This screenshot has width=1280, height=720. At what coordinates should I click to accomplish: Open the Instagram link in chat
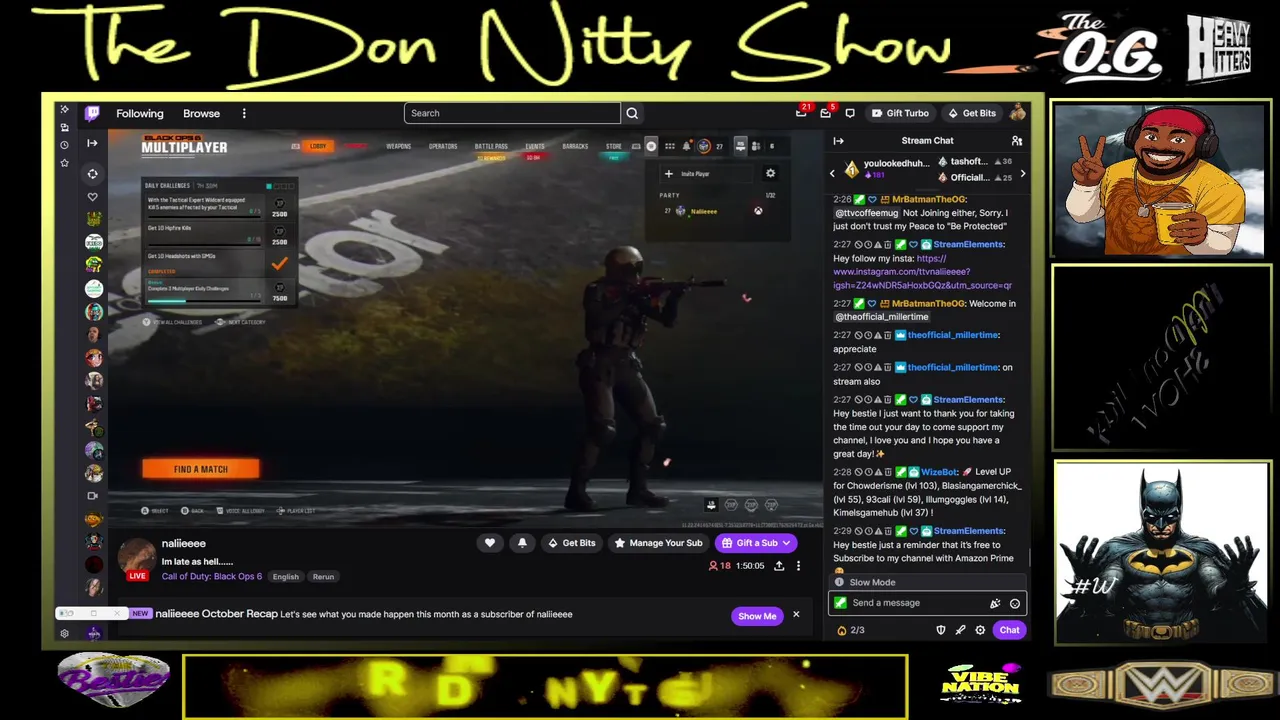[922, 272]
